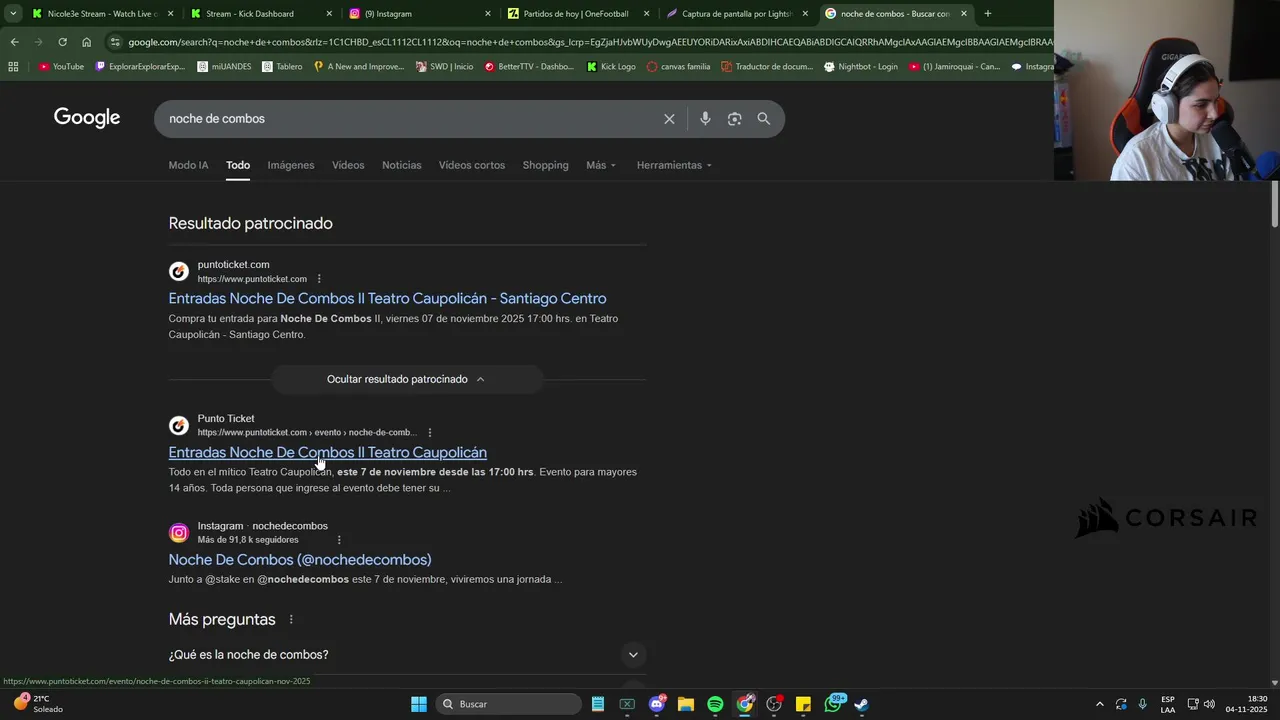Screen dimensions: 1280x720
Task: Open sponsored link Entradas Noche De Combos Santiago Centro
Action: click(x=387, y=298)
